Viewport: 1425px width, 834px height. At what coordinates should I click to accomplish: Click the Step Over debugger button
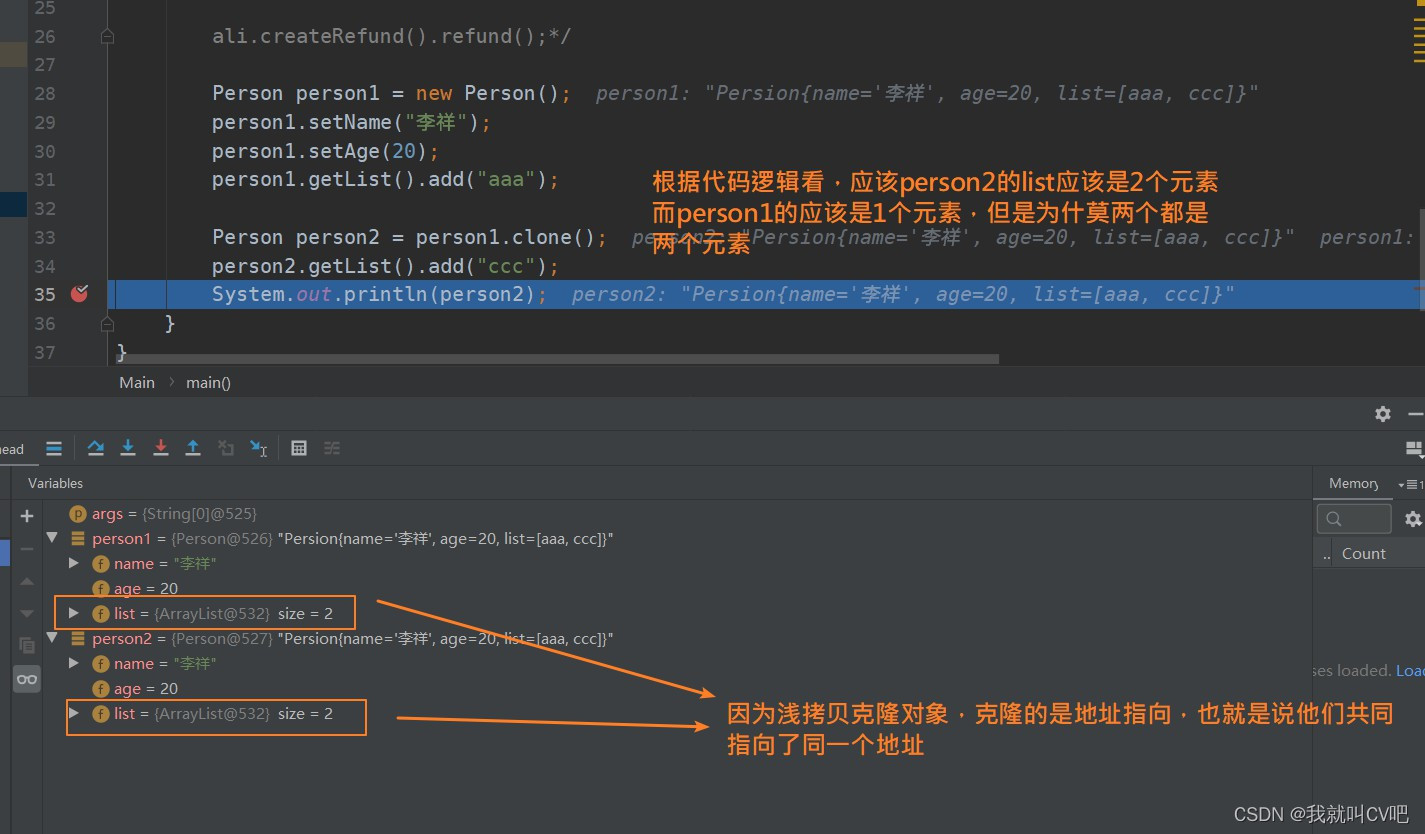pos(96,448)
